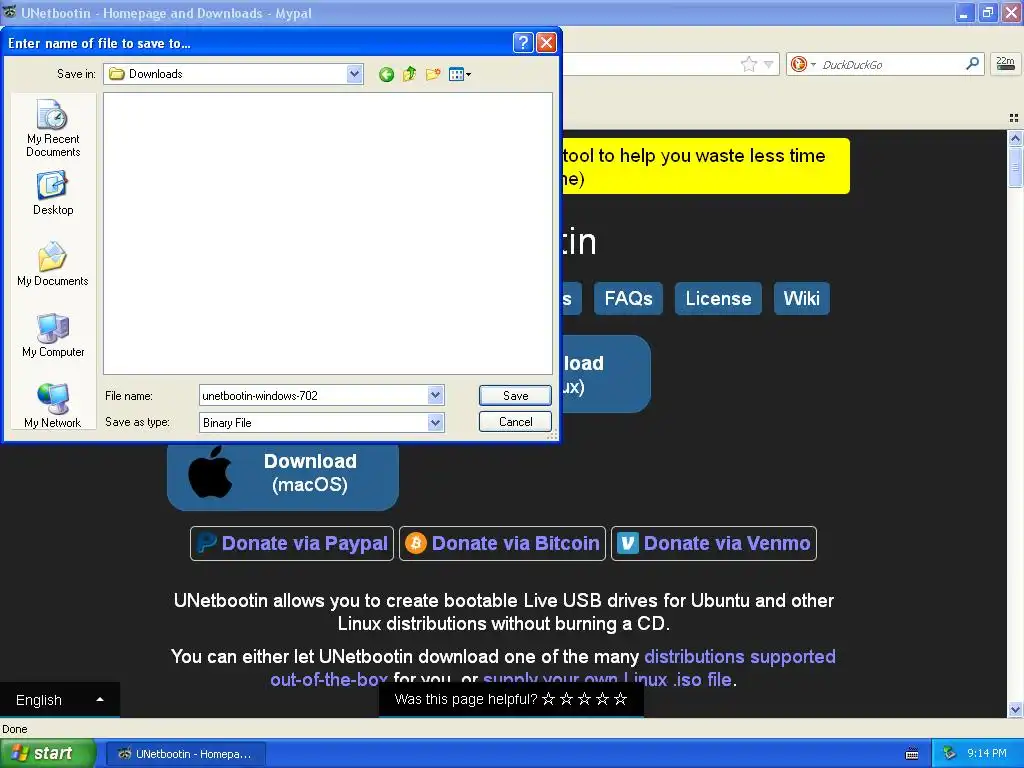Go up one folder level icon
1024x768 pixels.
[x=409, y=74]
